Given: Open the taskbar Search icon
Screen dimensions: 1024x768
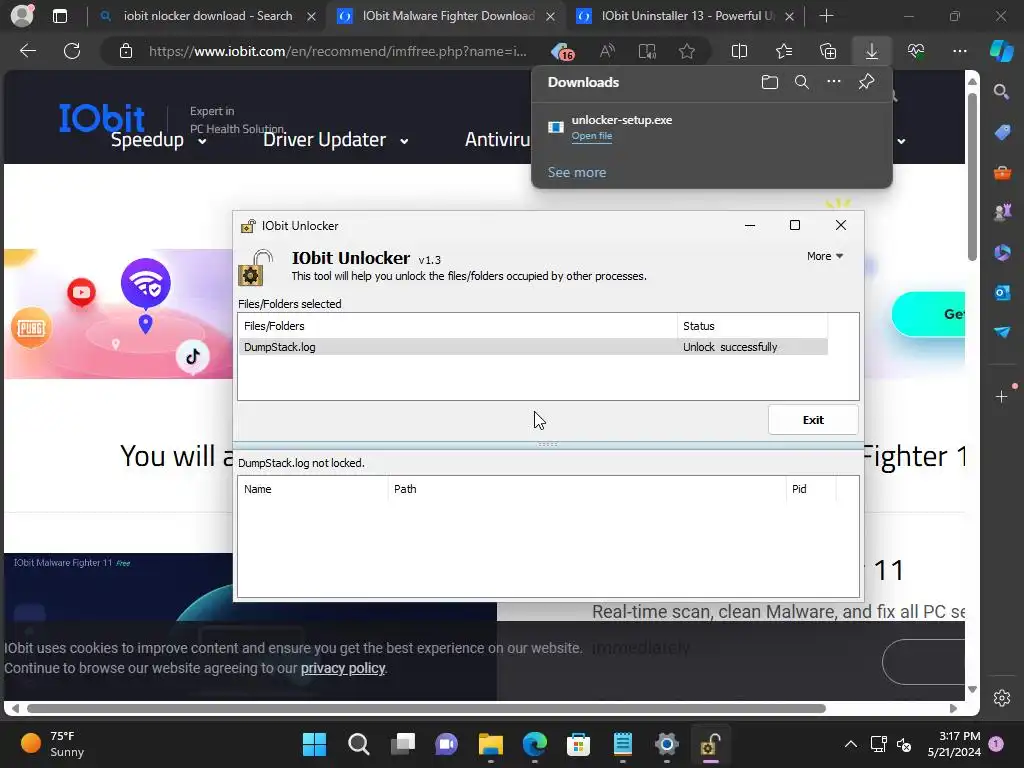Looking at the screenshot, I should tap(358, 744).
